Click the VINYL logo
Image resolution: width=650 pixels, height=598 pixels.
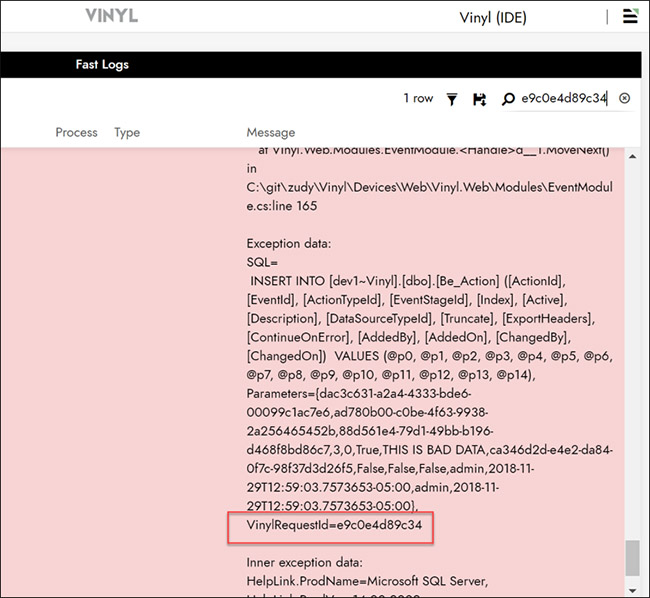pyautogui.click(x=112, y=17)
